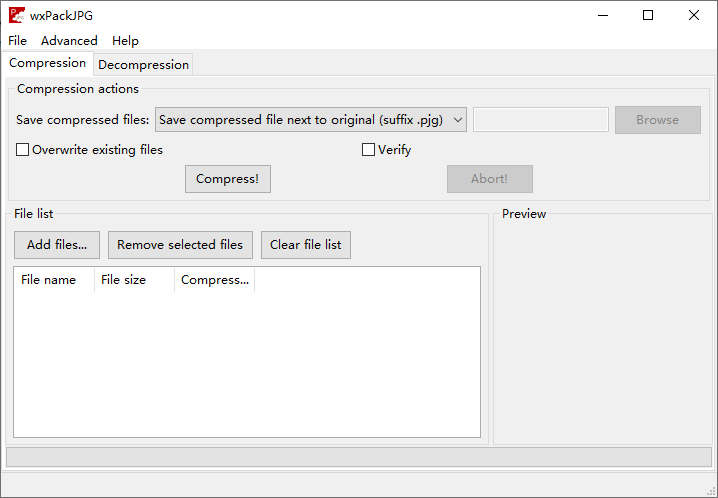Open the File menu
Viewport: 718px width, 498px height.
(x=17, y=41)
